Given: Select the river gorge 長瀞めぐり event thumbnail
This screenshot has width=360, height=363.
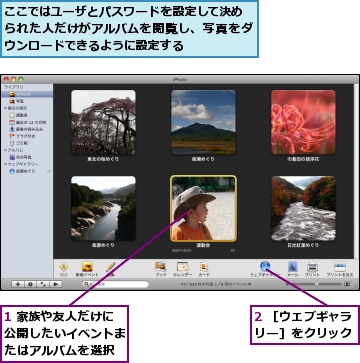Looking at the screenshot, I should [x=103, y=208].
